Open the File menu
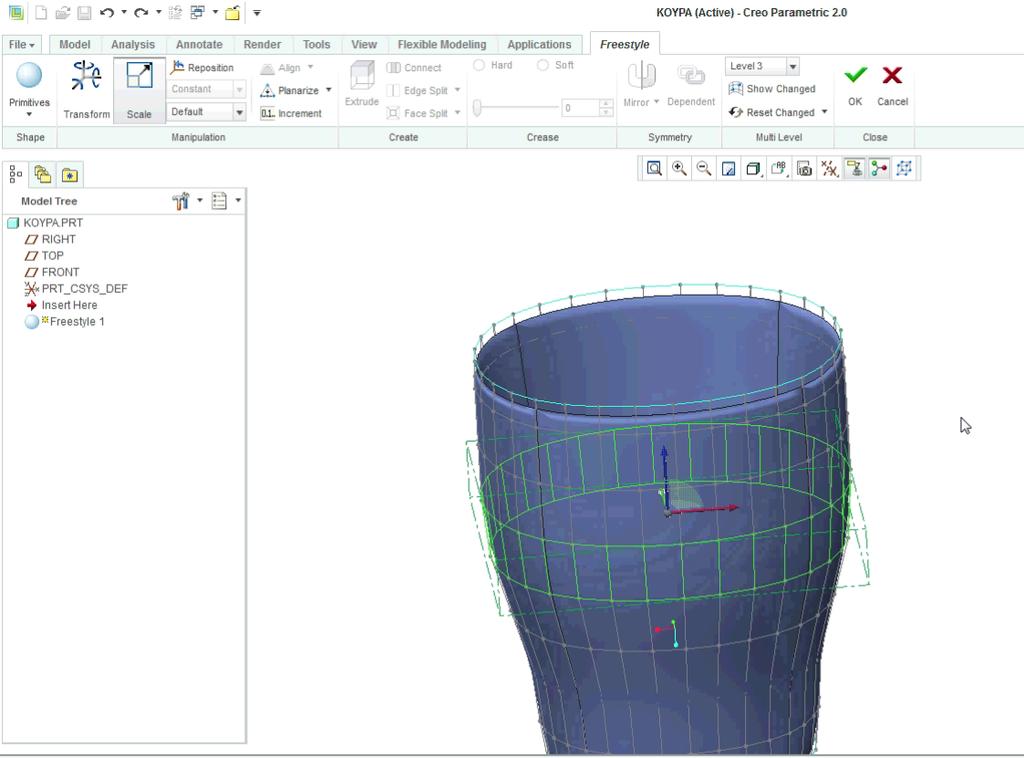Viewport: 1024px width, 758px height. (x=22, y=44)
